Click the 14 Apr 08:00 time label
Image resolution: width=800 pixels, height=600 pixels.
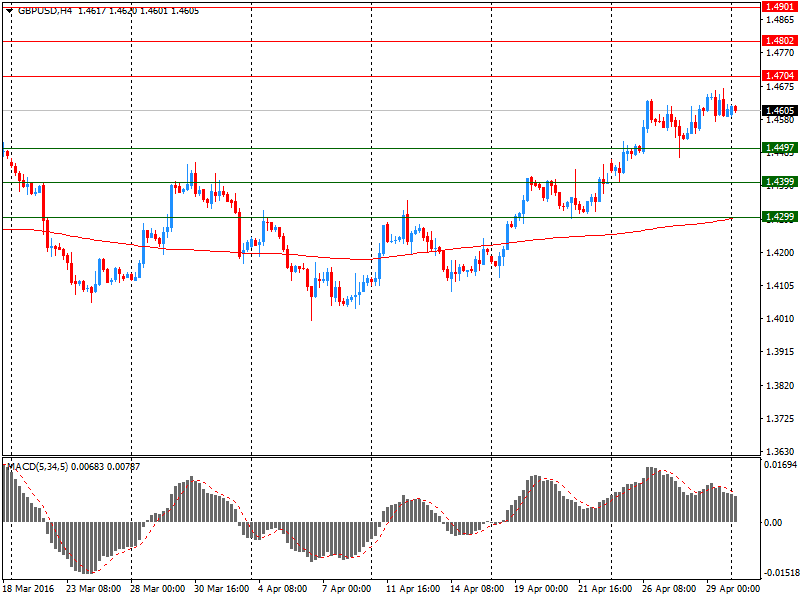point(477,589)
